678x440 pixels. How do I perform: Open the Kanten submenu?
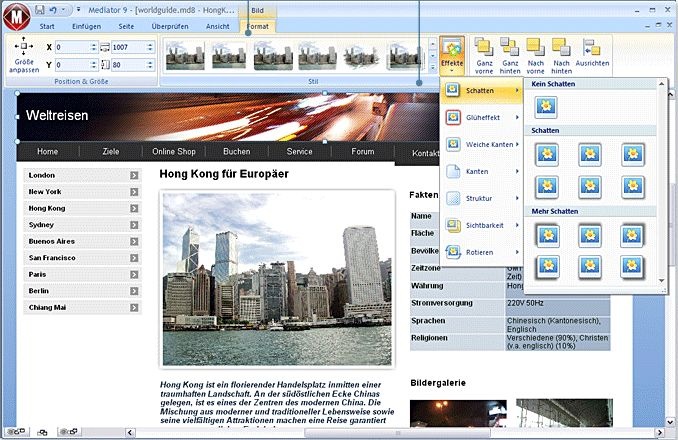[x=482, y=172]
